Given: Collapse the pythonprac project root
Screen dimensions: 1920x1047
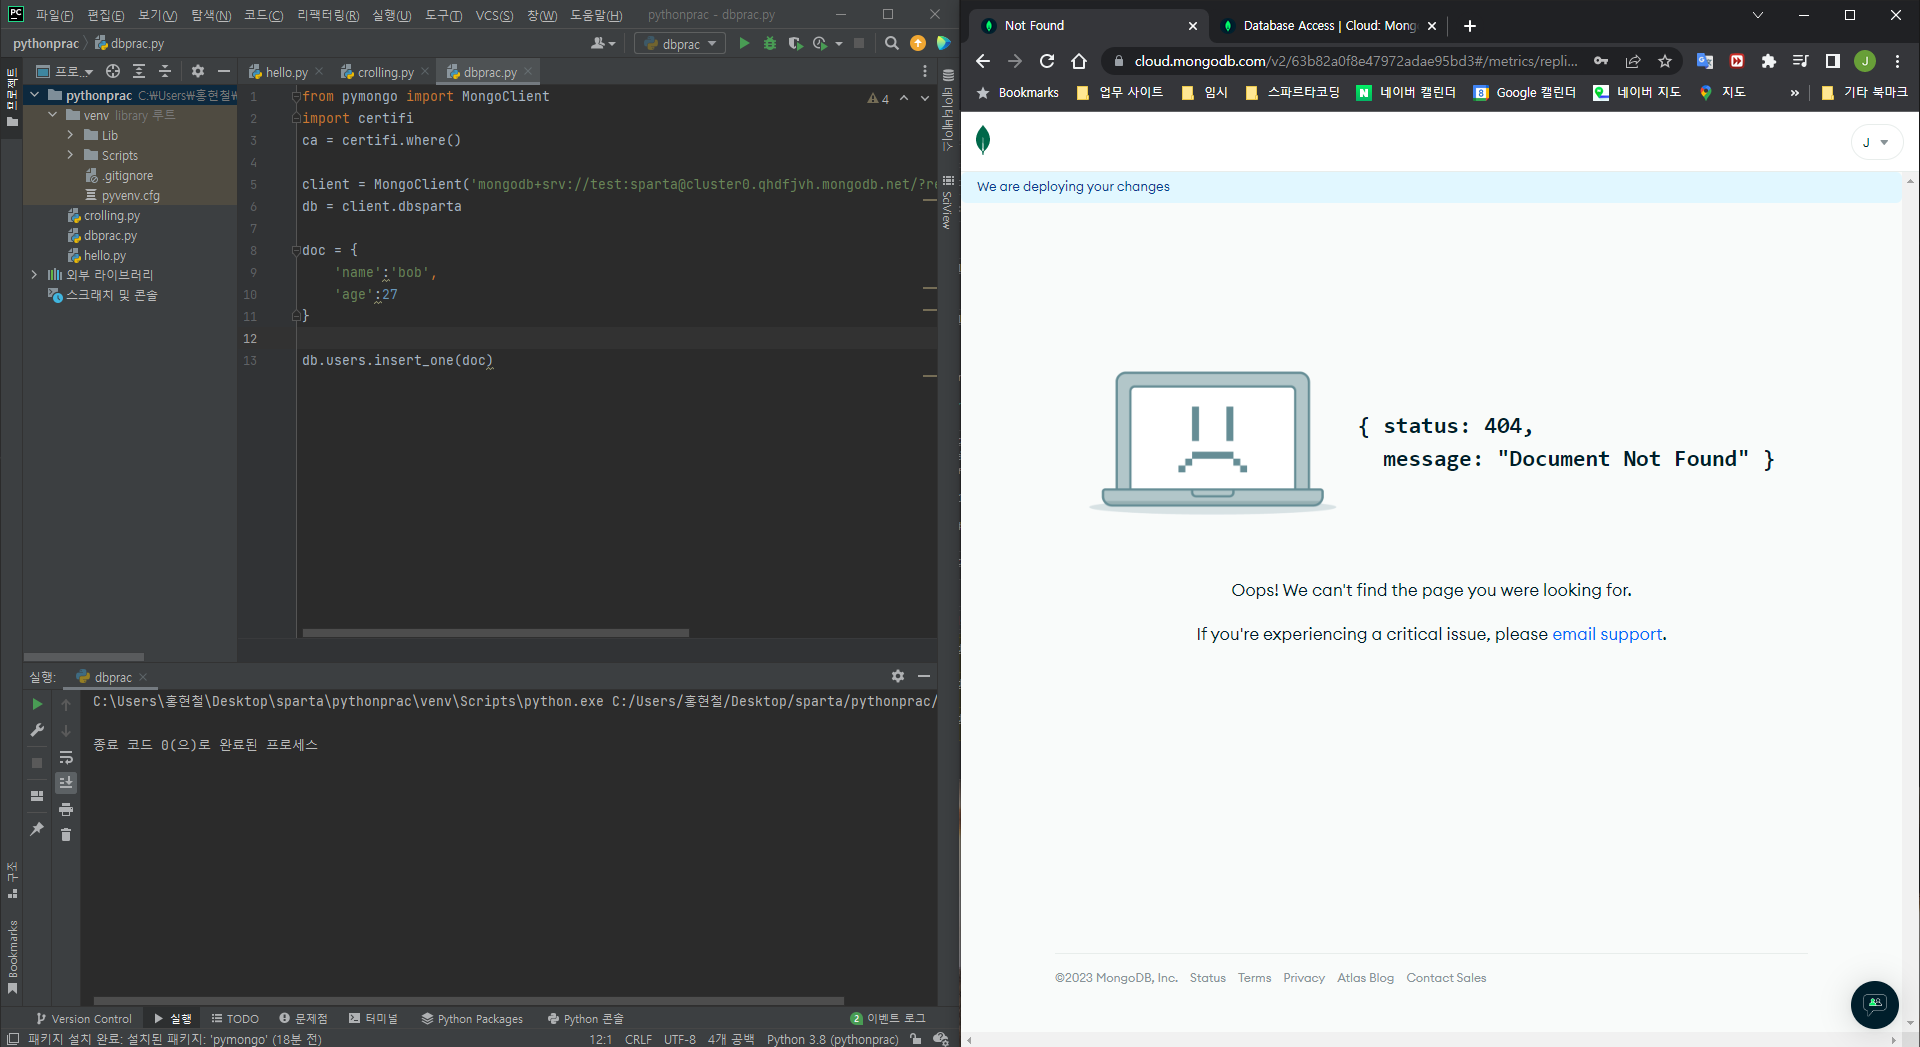Looking at the screenshot, I should tap(35, 95).
